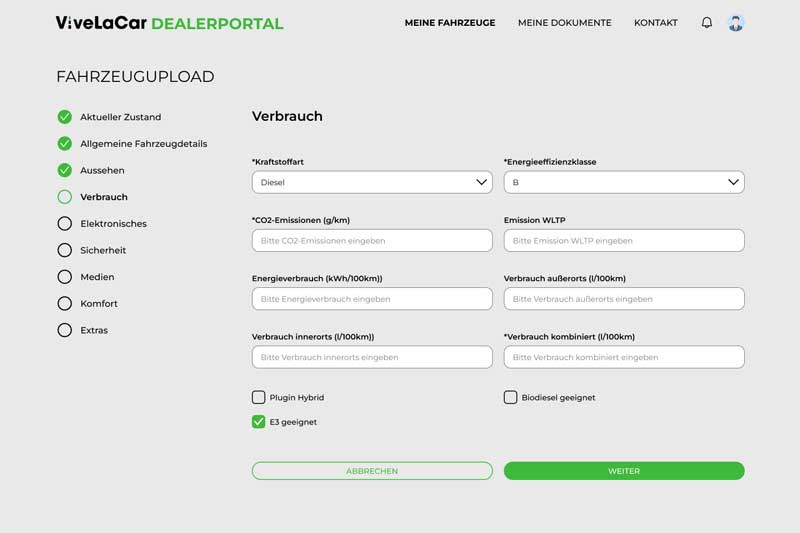800x533 pixels.
Task: Tick the Biodiesel geeignet checkbox
Action: pos(511,397)
